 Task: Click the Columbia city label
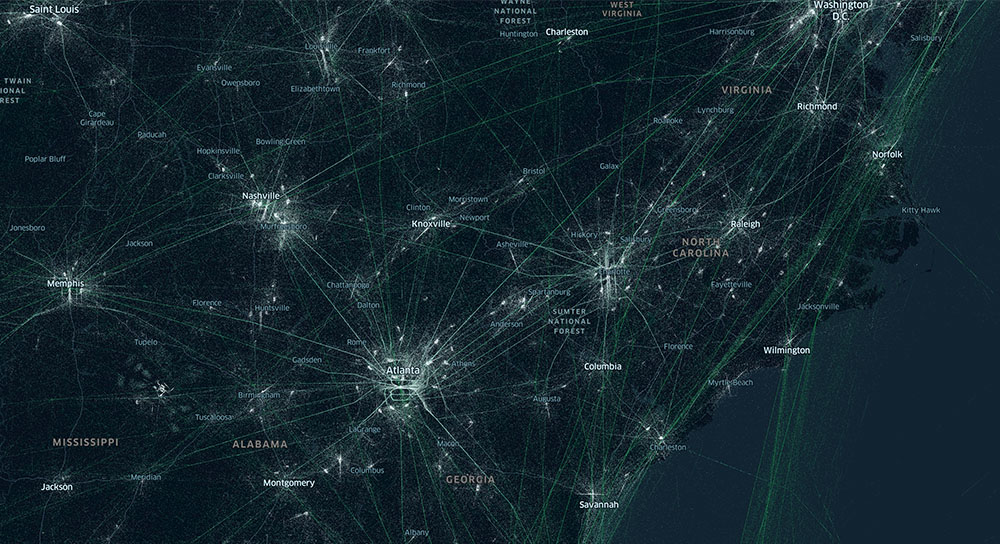coord(603,366)
